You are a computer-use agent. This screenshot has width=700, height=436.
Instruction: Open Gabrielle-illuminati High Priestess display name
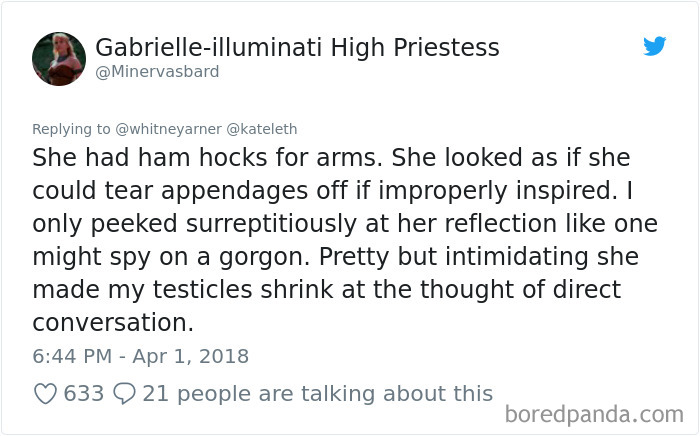click(297, 47)
